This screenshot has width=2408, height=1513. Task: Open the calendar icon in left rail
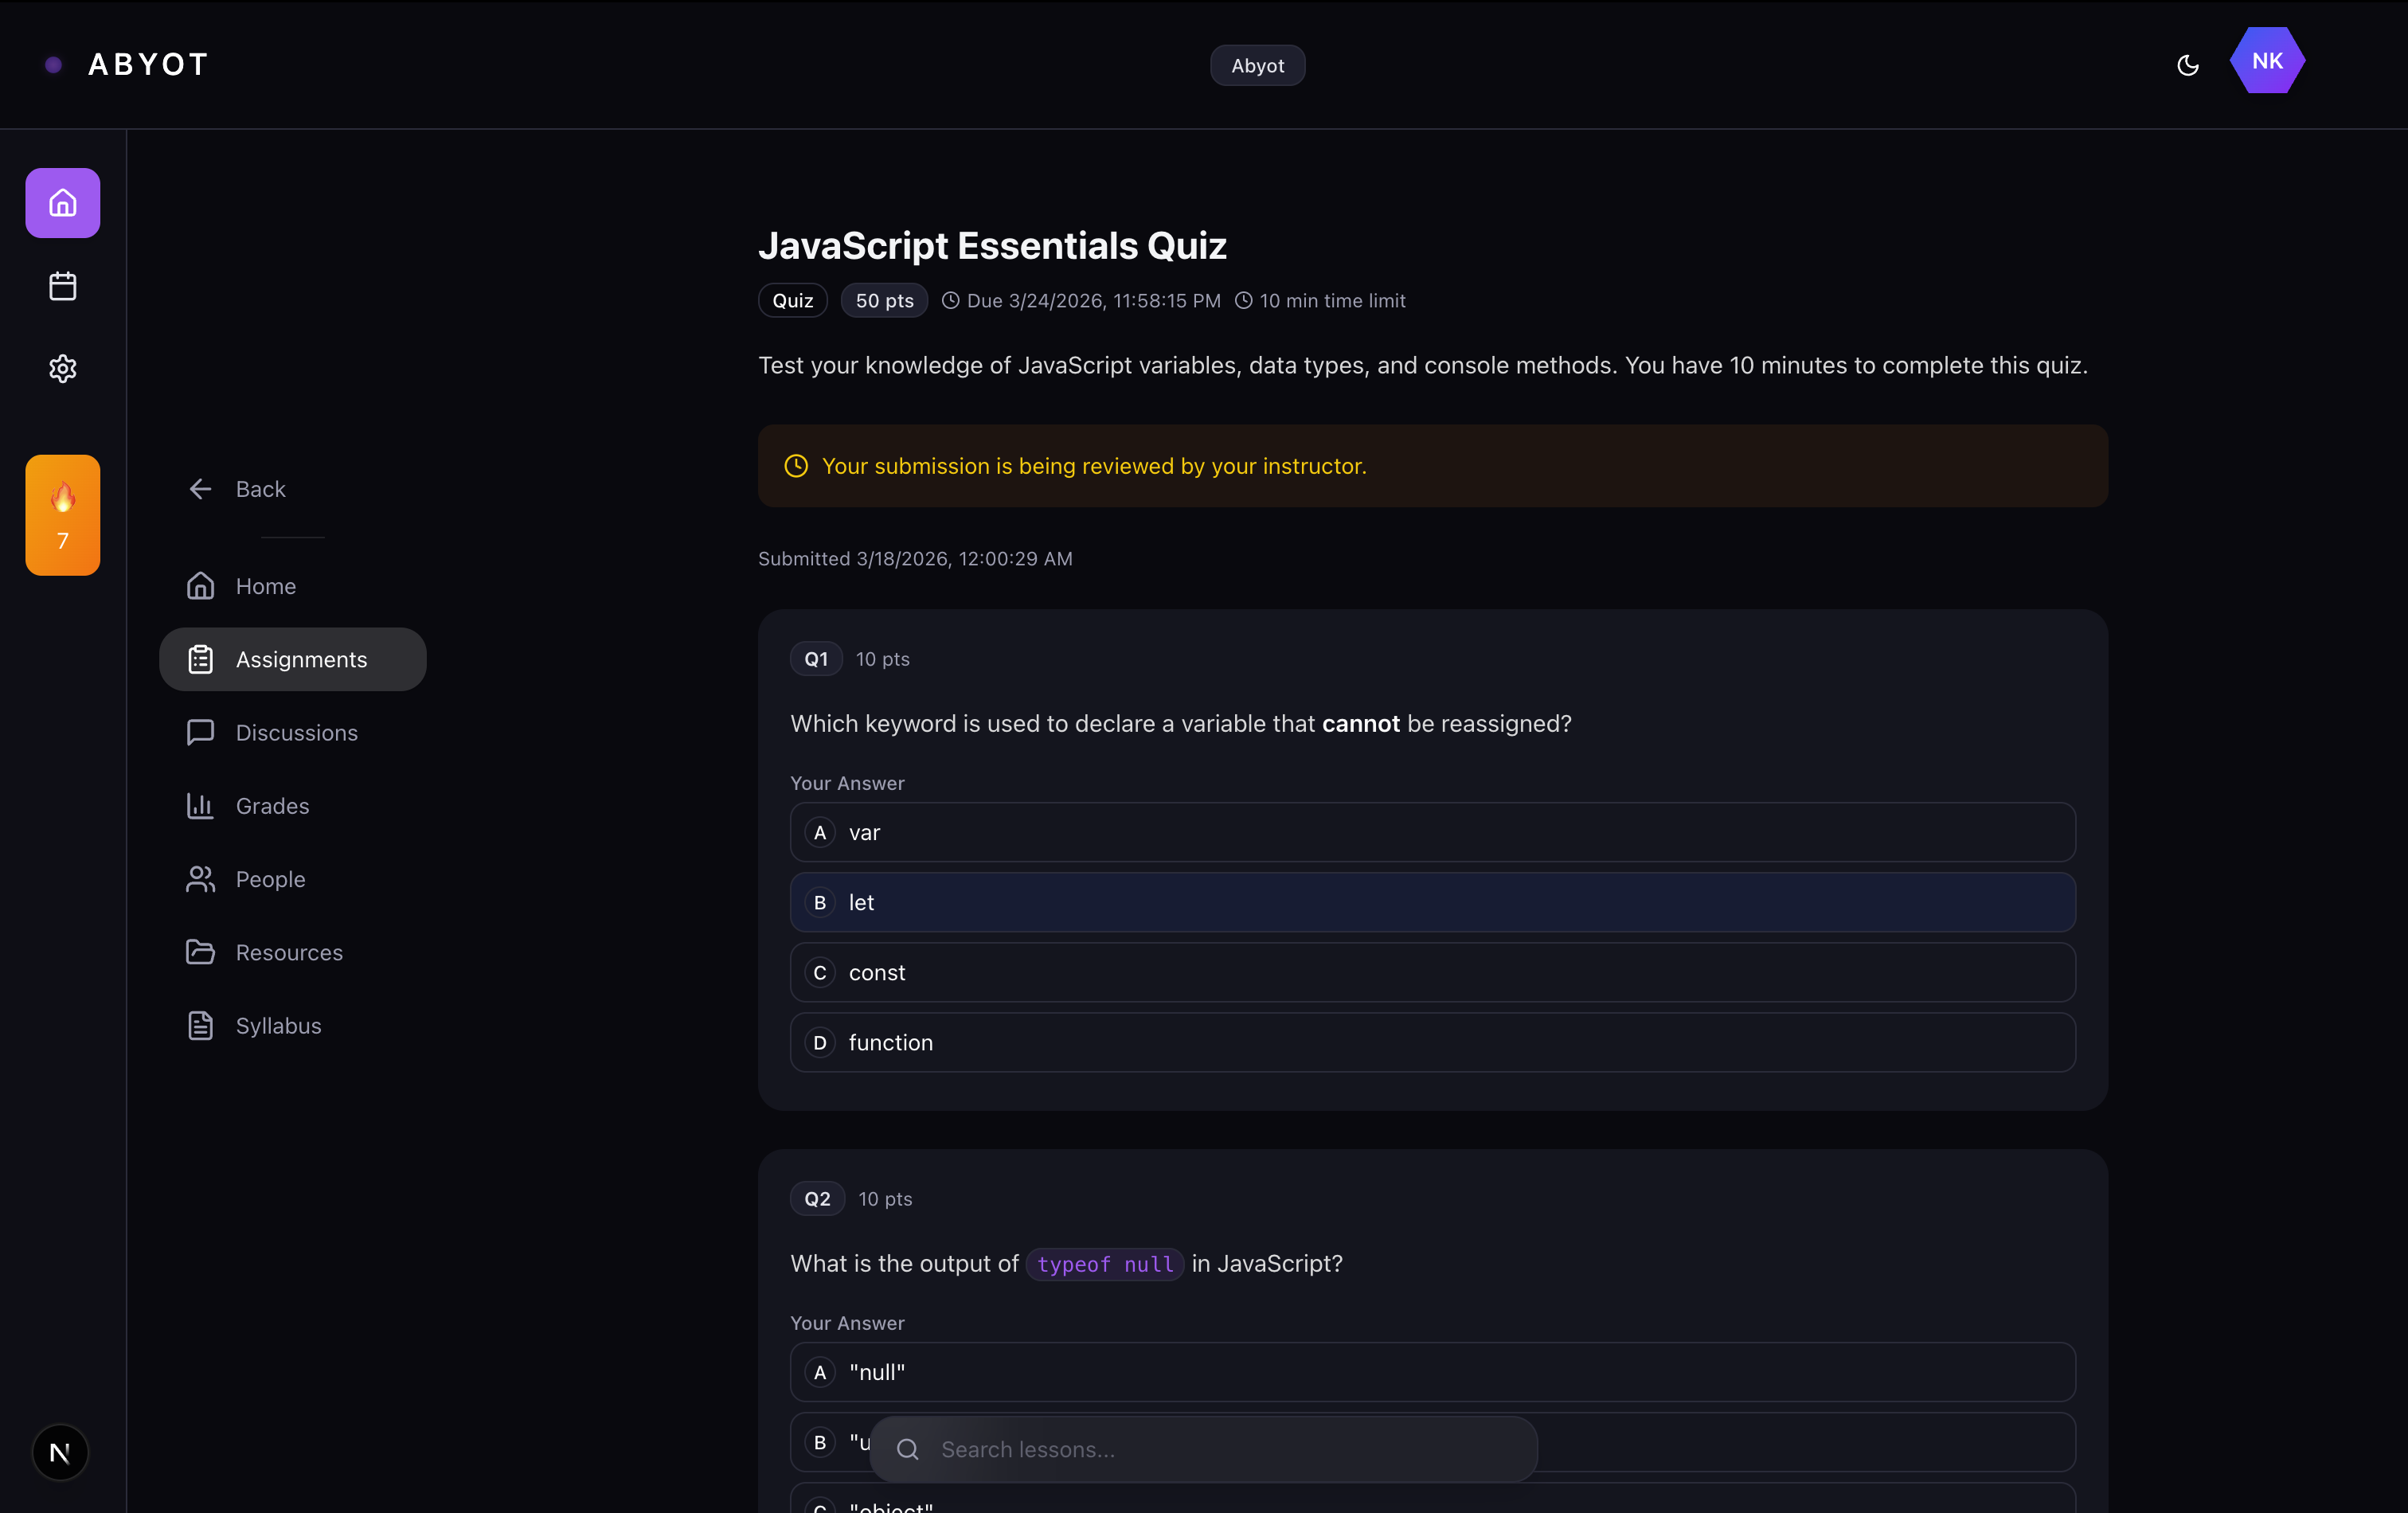pos(62,286)
